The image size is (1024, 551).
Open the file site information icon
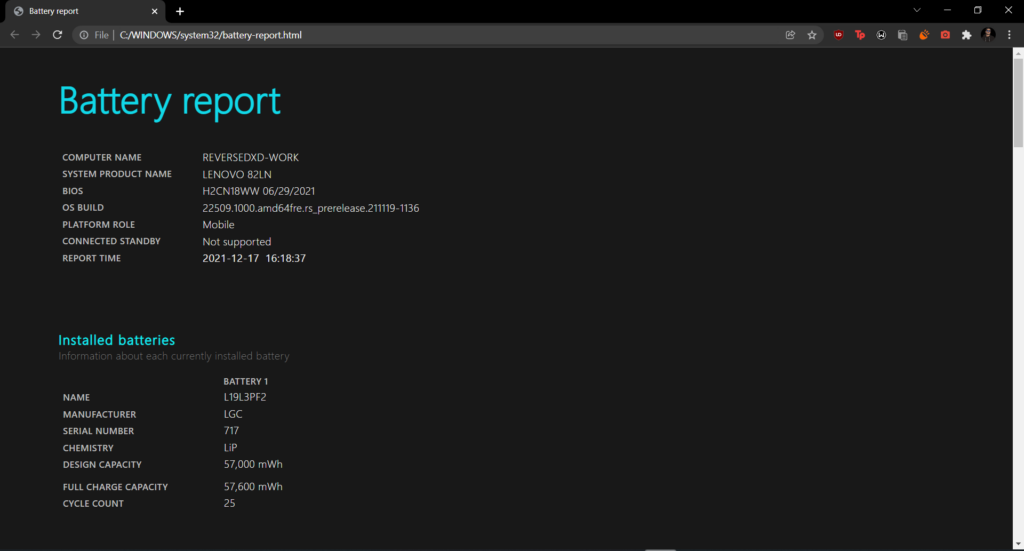[x=84, y=35]
